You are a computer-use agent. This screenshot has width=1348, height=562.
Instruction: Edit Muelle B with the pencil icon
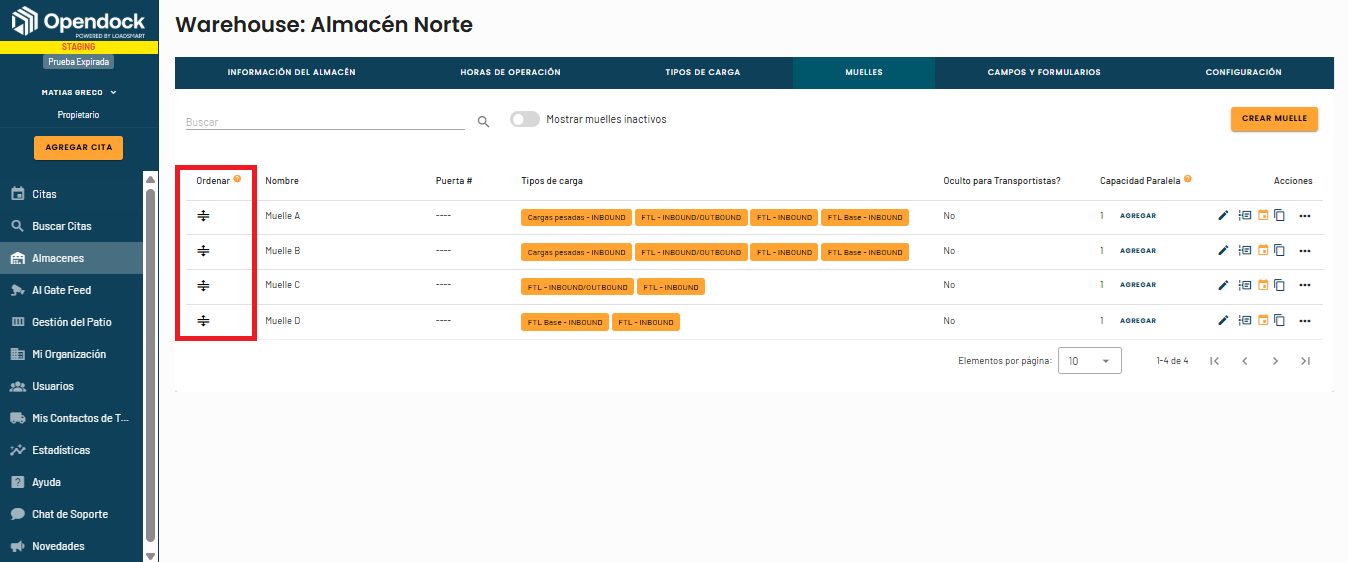coord(1223,250)
